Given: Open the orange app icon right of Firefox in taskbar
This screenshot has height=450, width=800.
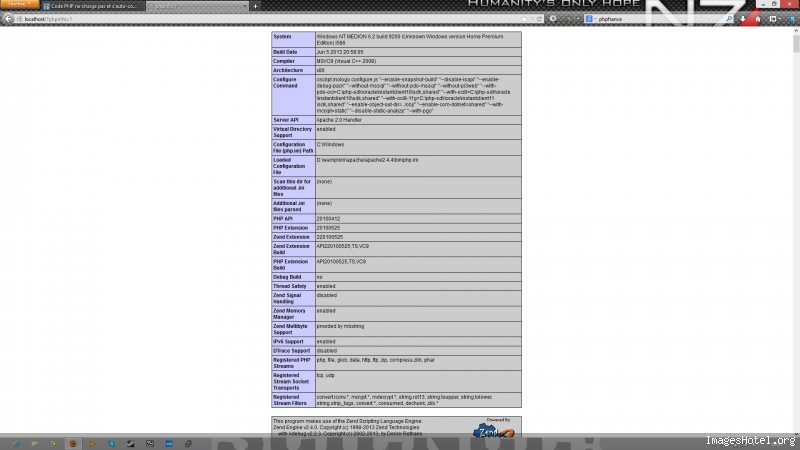Looking at the screenshot, I should [92, 444].
